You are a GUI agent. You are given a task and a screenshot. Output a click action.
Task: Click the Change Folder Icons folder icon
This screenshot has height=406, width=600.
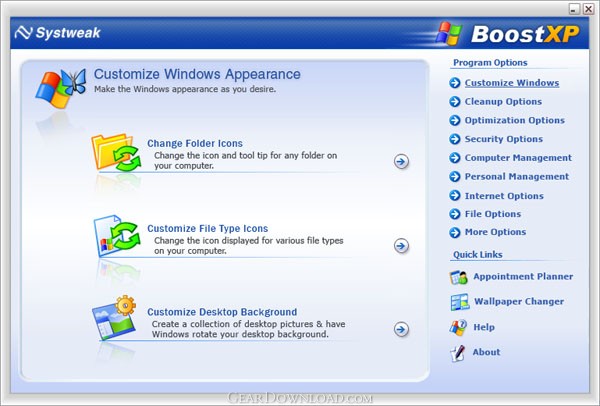coord(116,152)
